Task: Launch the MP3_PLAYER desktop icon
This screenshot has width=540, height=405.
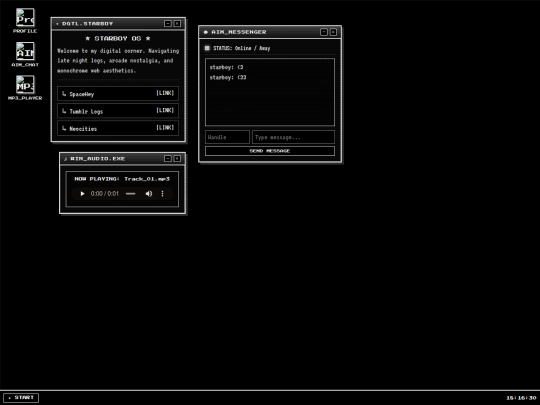Action: point(25,88)
